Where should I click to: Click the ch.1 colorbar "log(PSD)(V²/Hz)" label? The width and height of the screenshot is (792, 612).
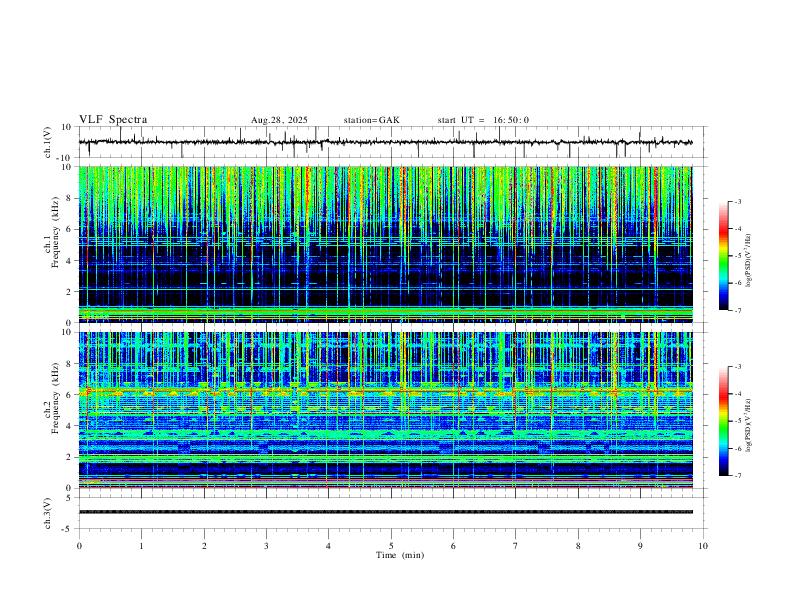tap(749, 261)
